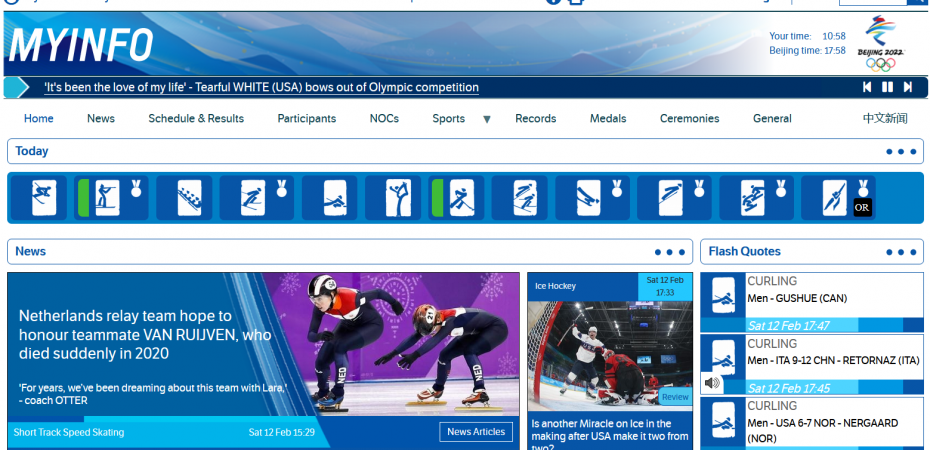Open ITA 9-12 CHN RETORNAZ flash quote
The height and width of the screenshot is (450, 930).
click(x=833, y=360)
